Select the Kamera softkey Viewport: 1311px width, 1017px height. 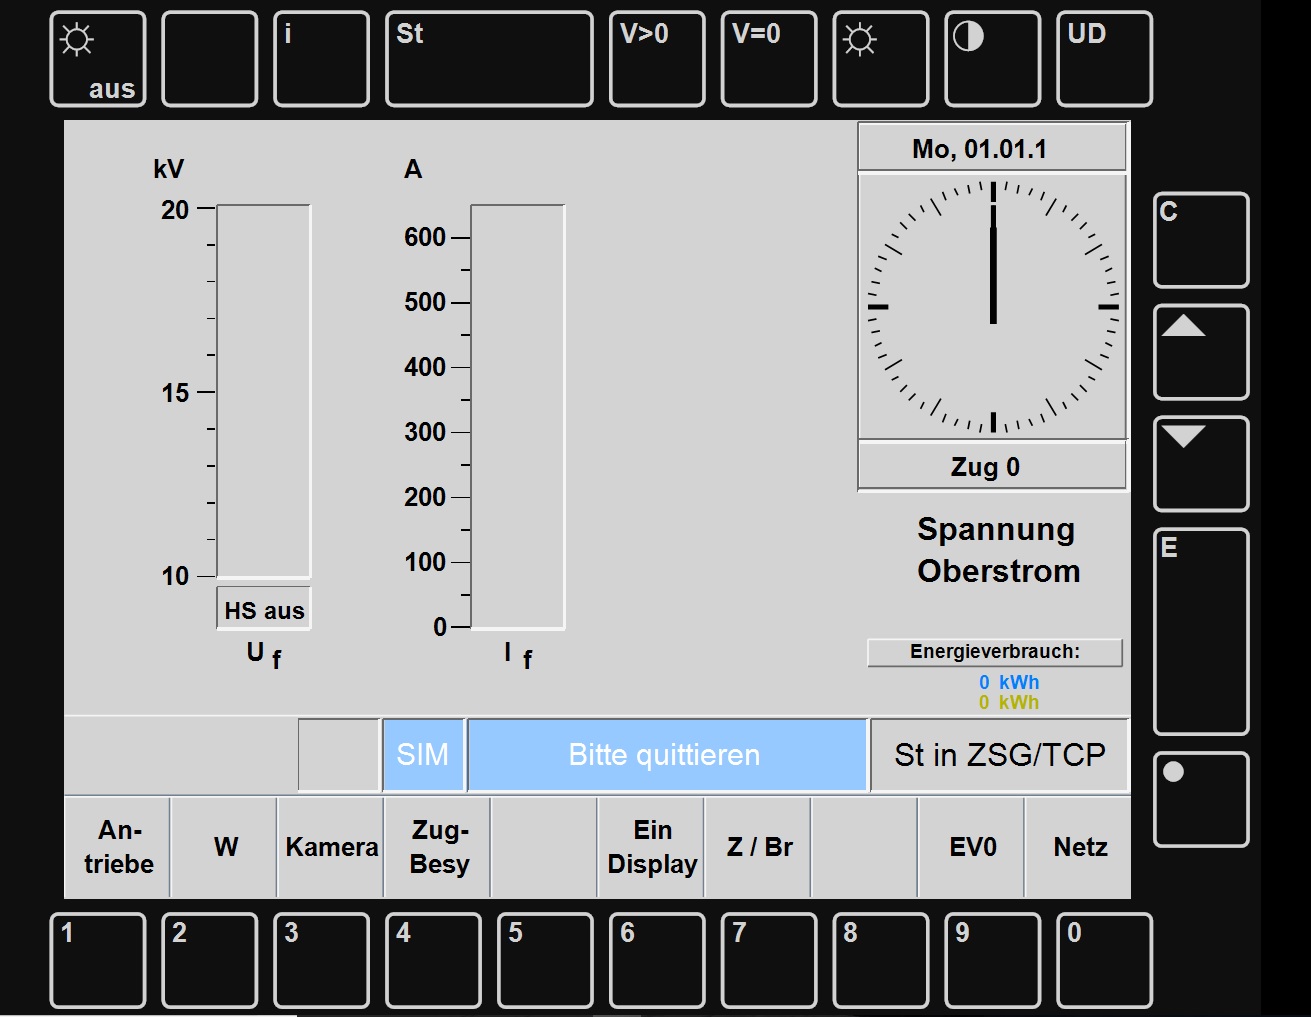pos(331,847)
